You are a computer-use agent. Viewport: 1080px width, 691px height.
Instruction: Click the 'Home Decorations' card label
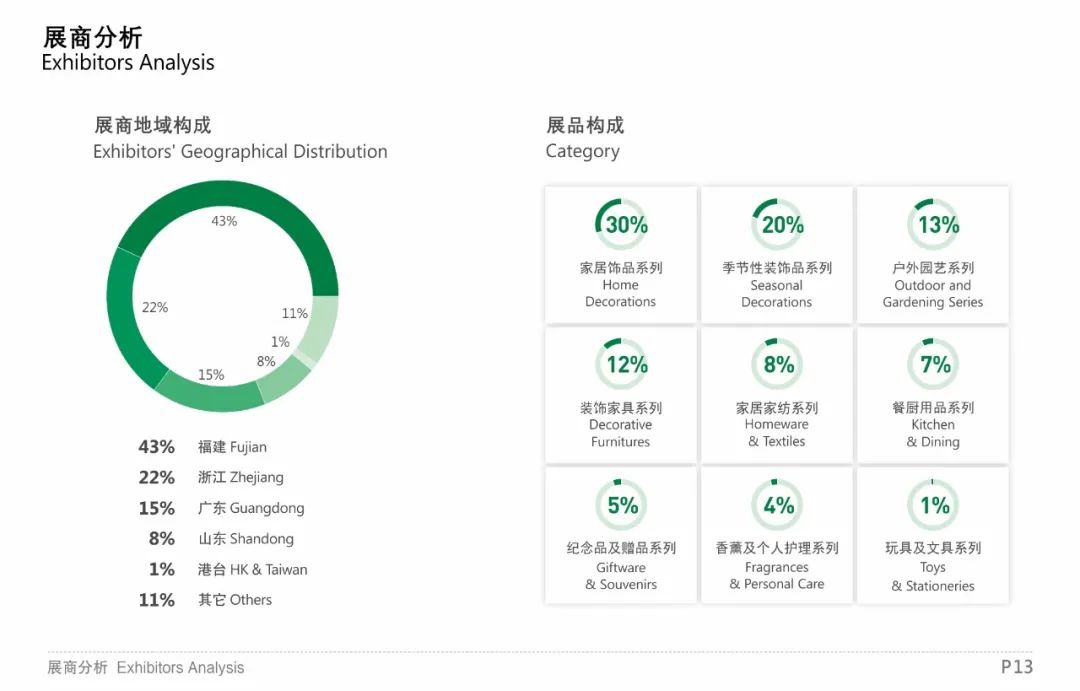[621, 293]
